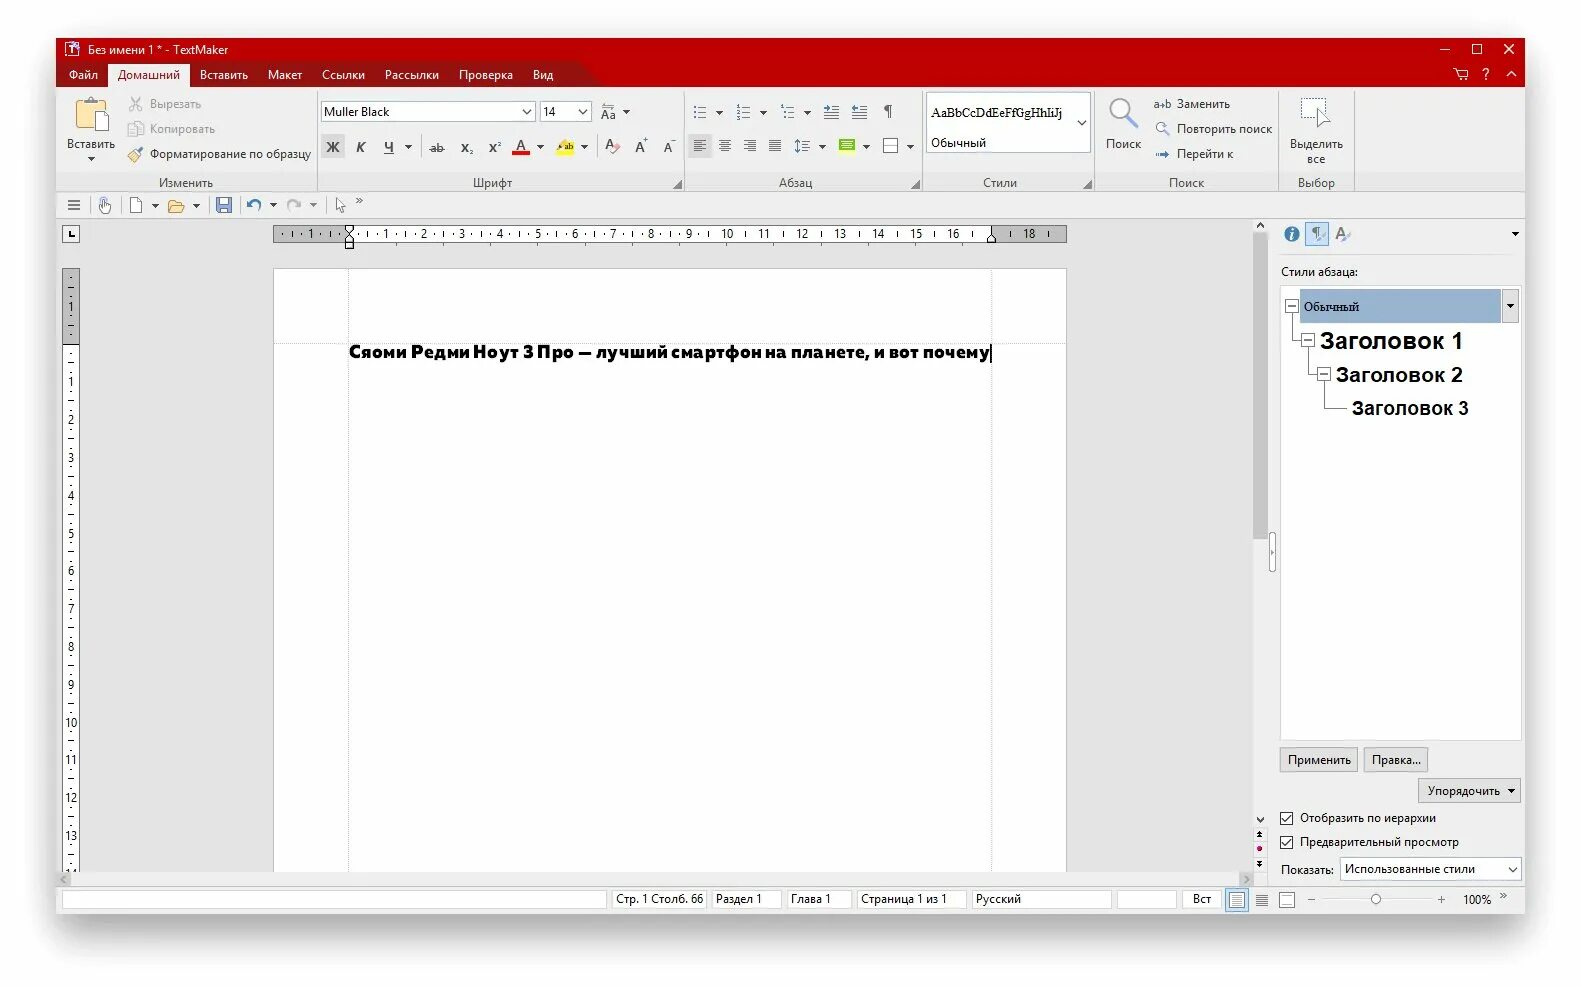Image resolution: width=1581 pixels, height=987 pixels.
Task: Insert bulleted list
Action: [x=700, y=112]
